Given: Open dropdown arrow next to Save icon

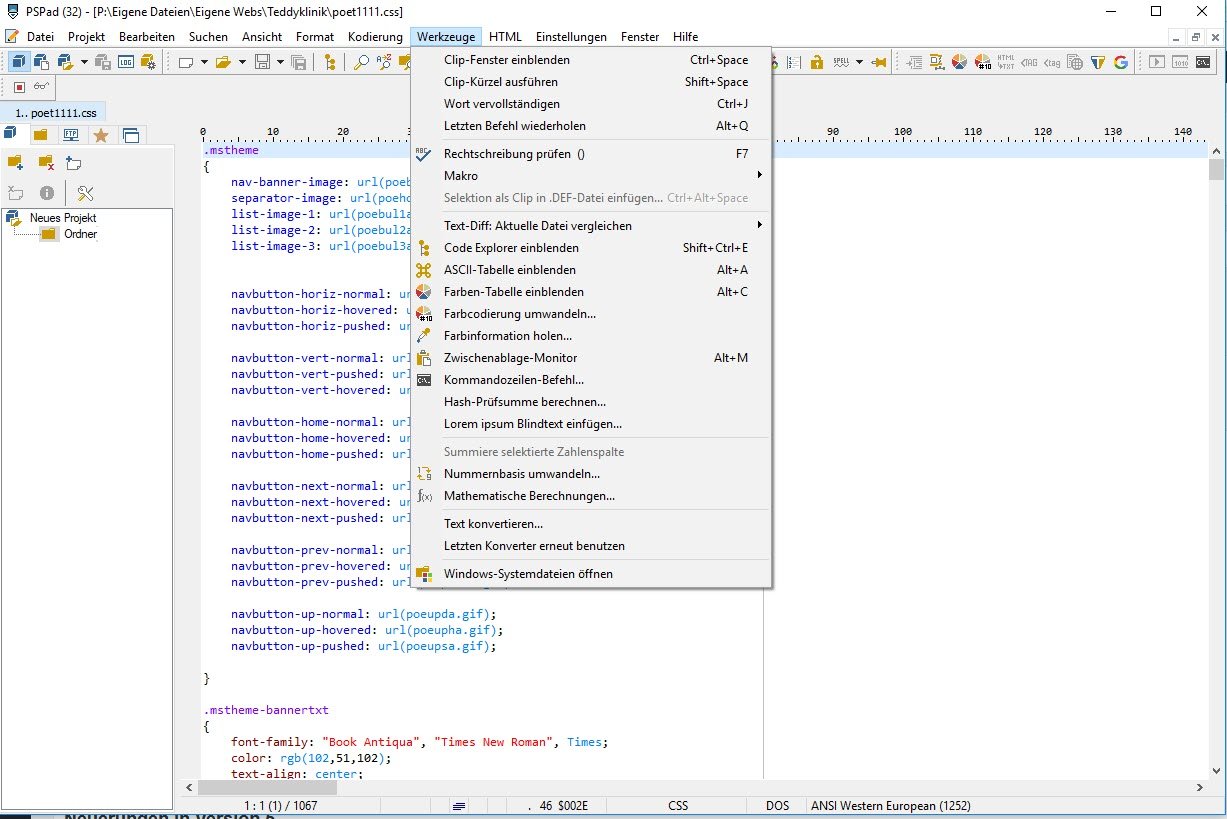Looking at the screenshot, I should tap(280, 62).
